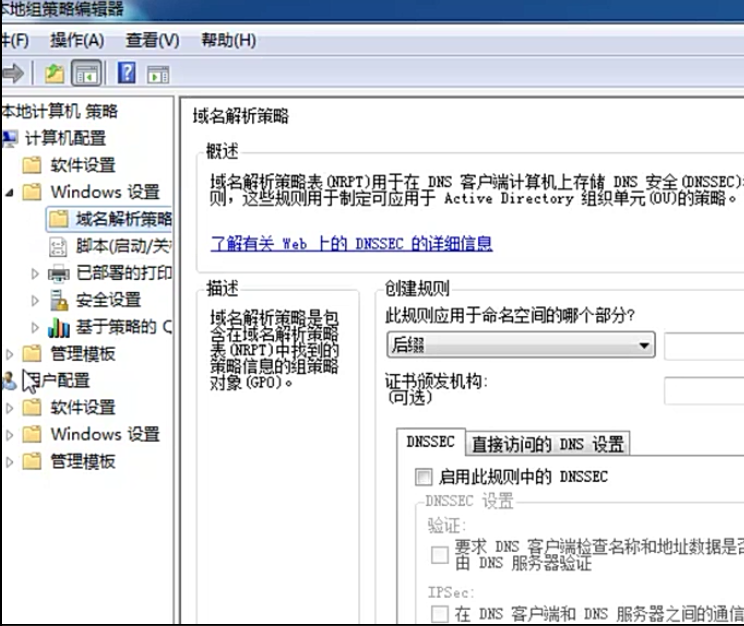
Task: Enable 启用此规则中的 DNSSEC checkbox
Action: [x=423, y=477]
